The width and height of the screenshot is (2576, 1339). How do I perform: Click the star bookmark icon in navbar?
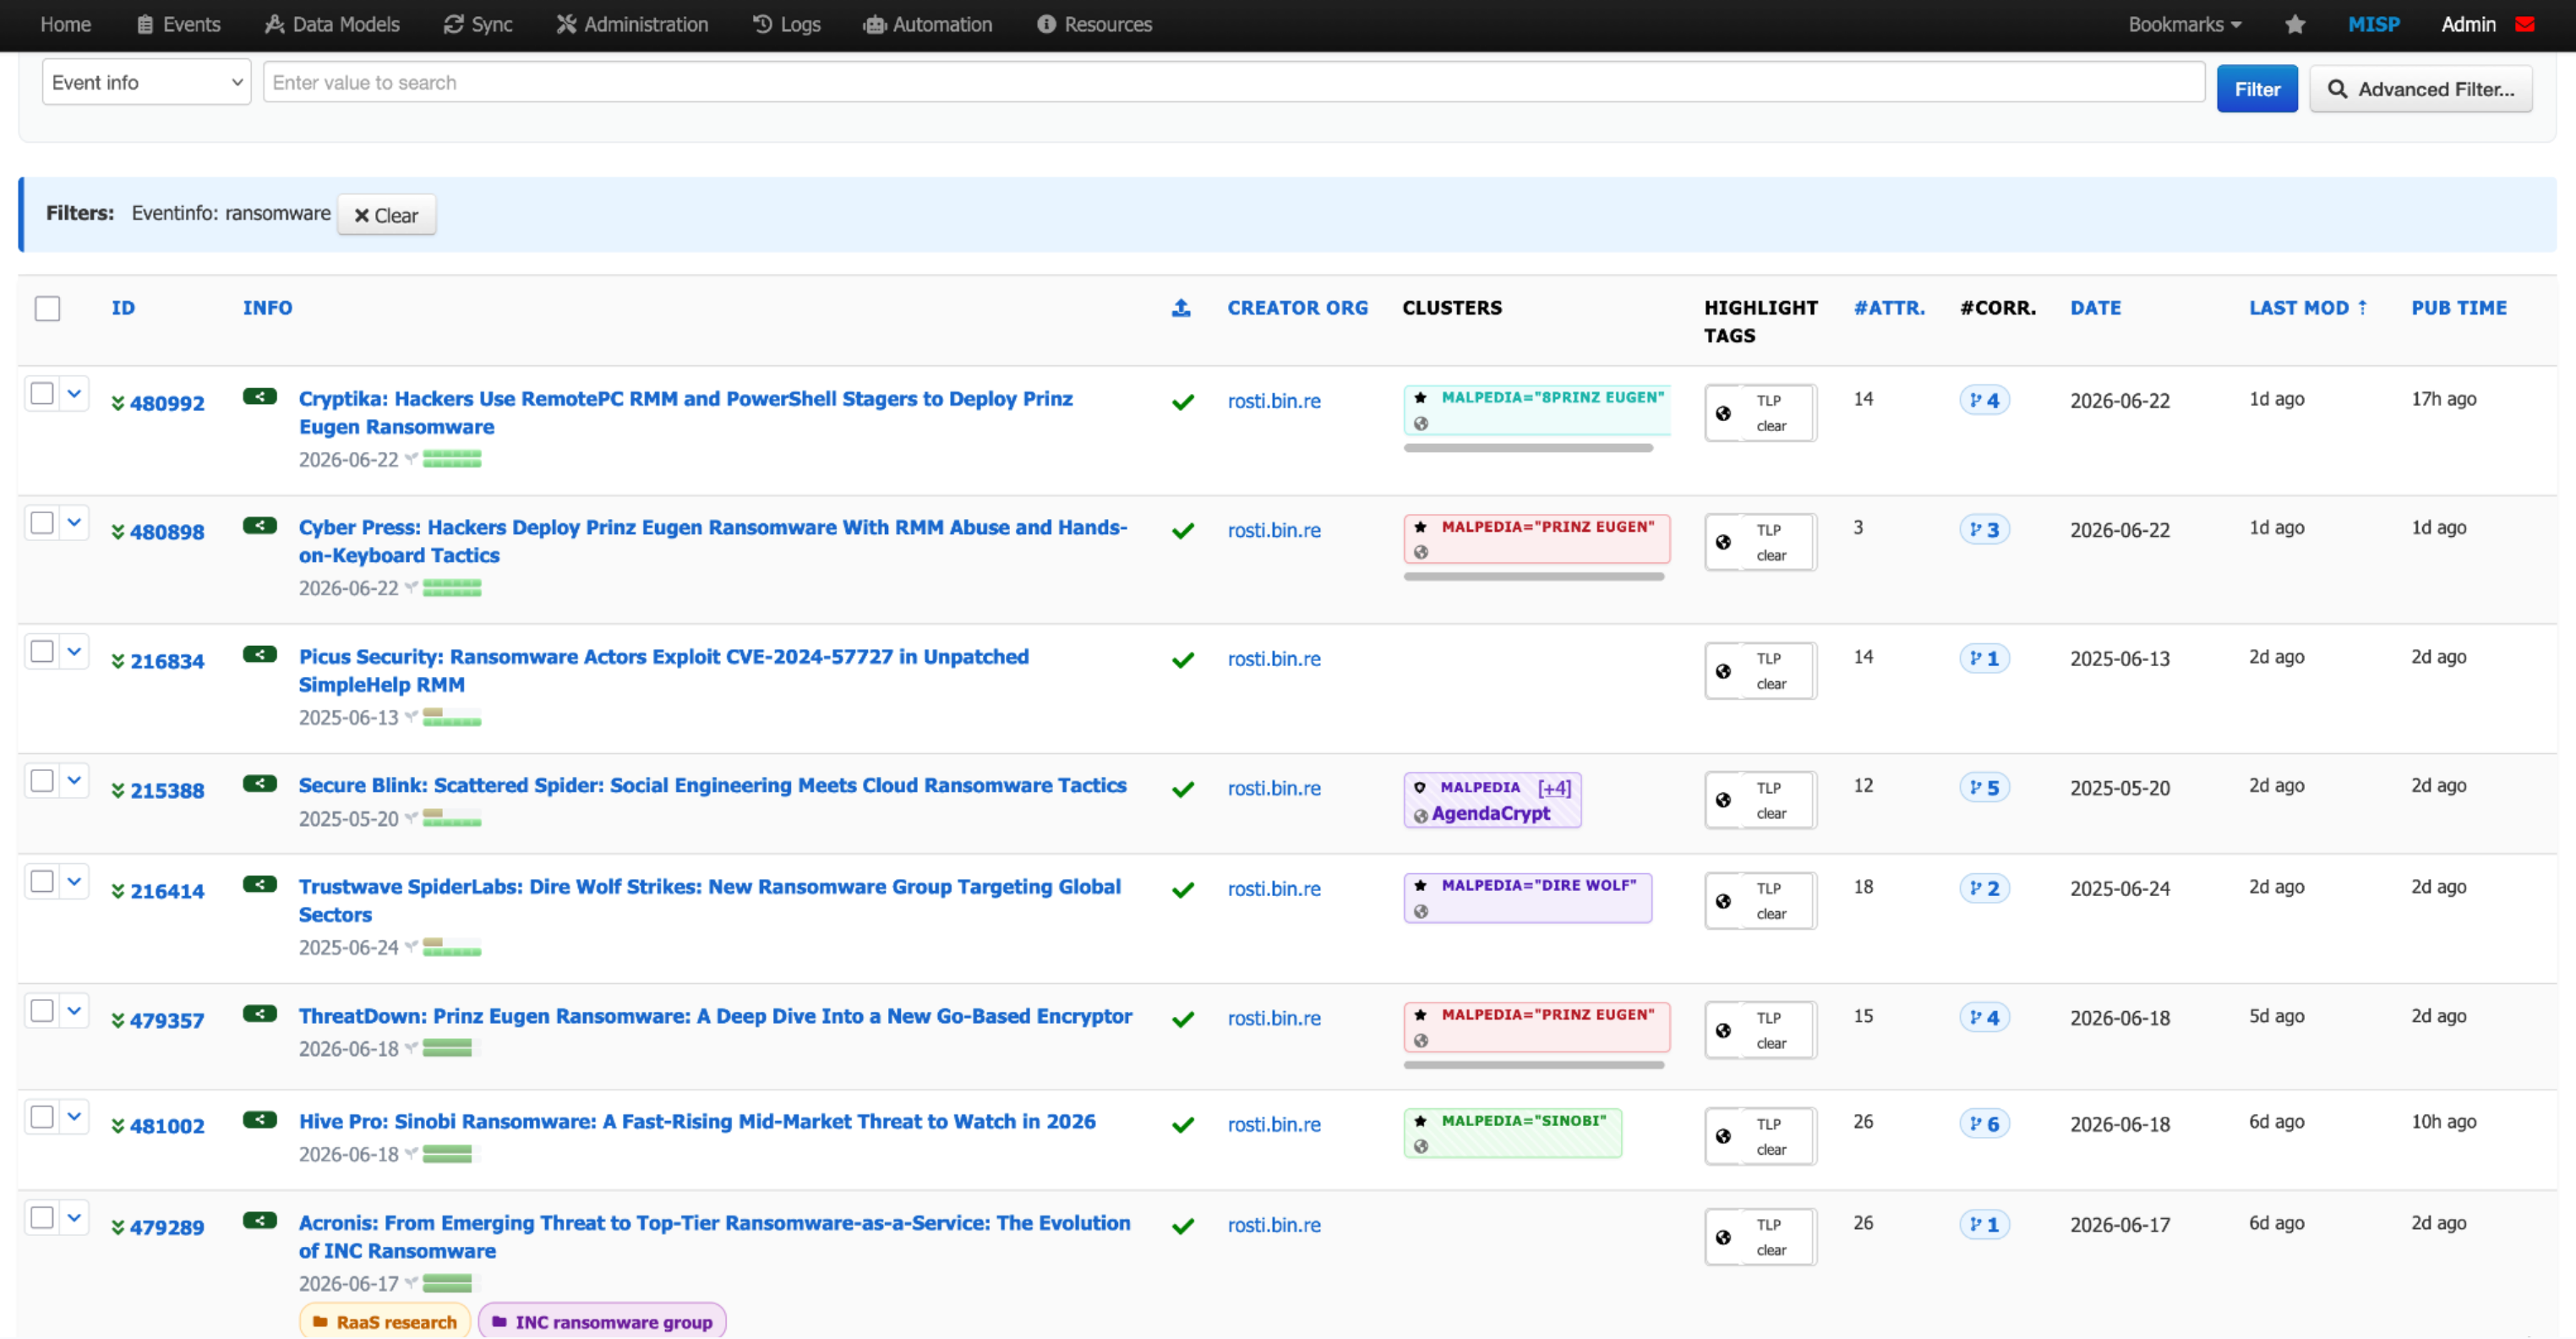pyautogui.click(x=2295, y=24)
